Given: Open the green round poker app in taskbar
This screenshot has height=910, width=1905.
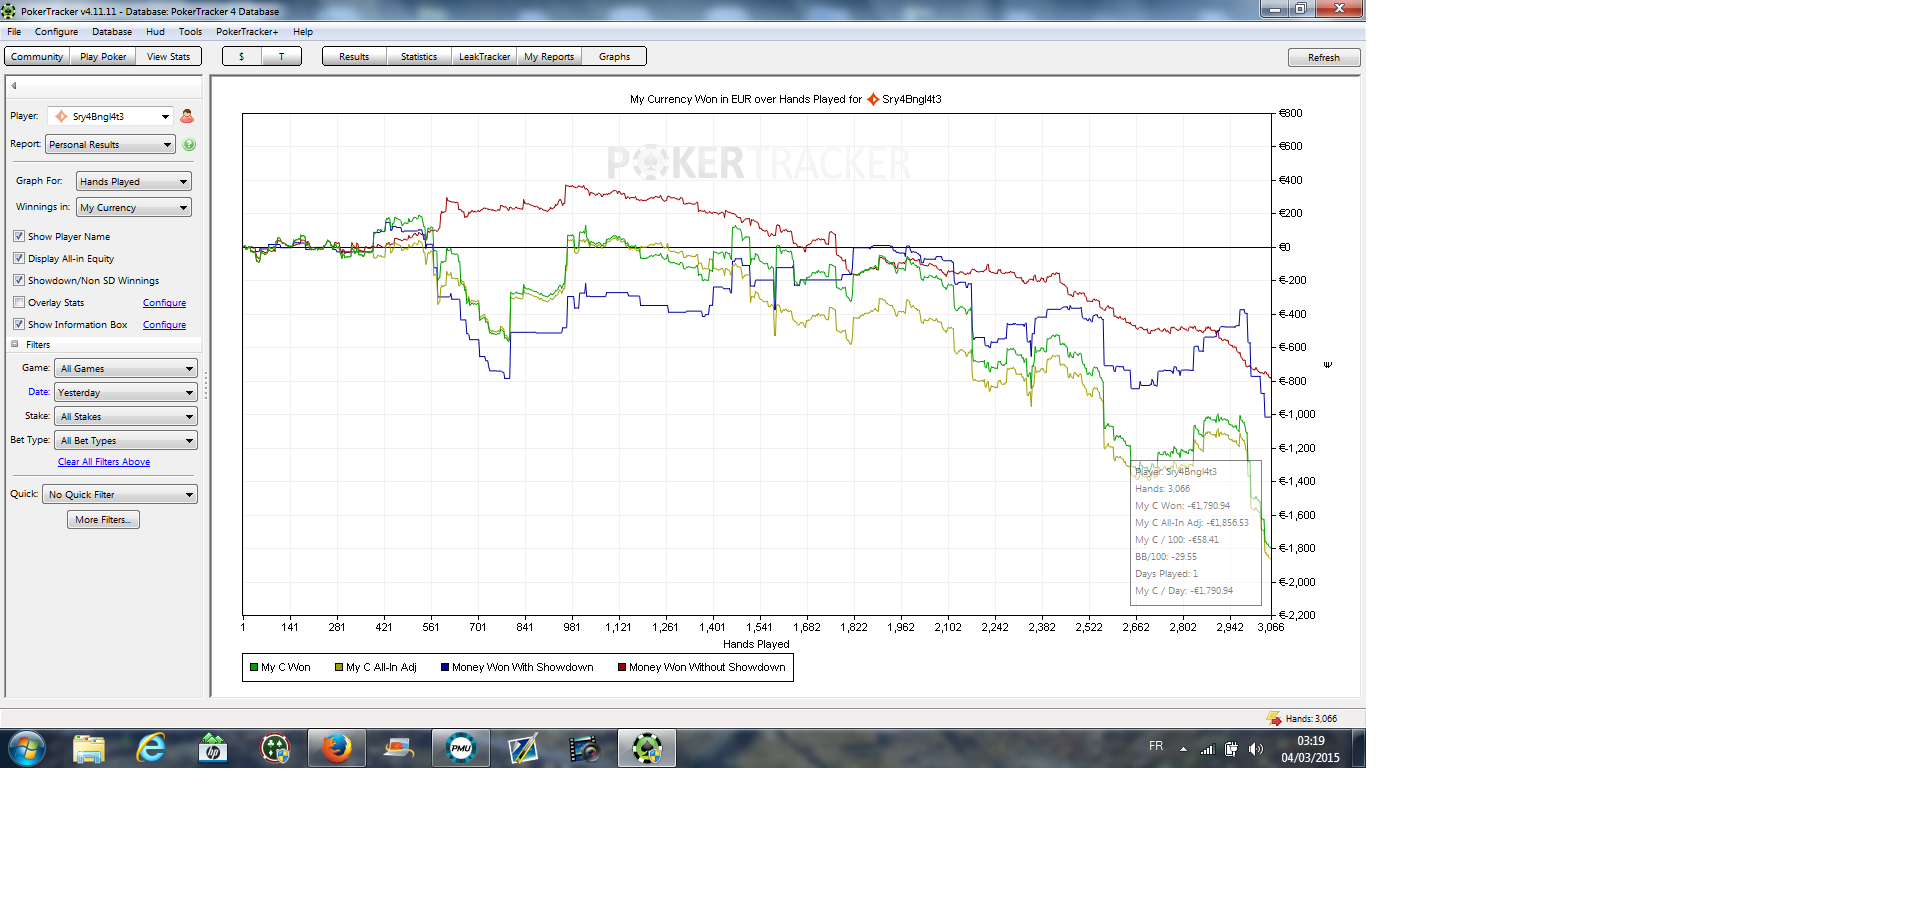Looking at the screenshot, I should (x=275, y=748).
